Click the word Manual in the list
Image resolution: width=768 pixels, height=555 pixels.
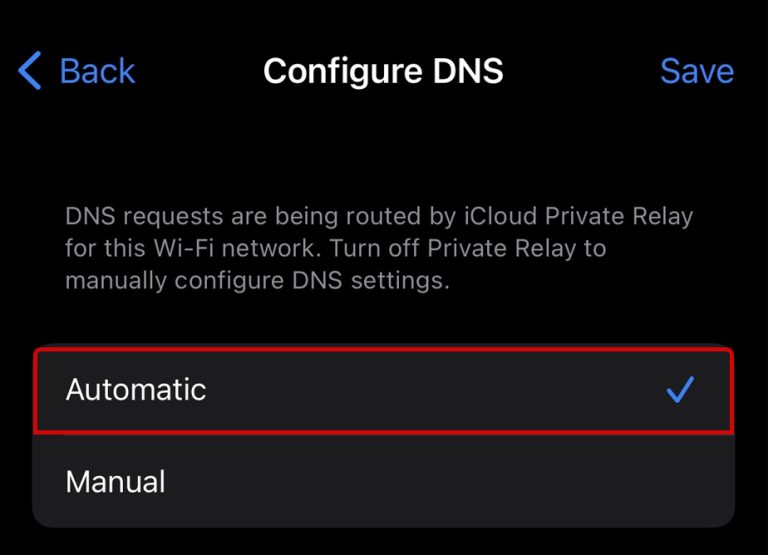coord(115,482)
